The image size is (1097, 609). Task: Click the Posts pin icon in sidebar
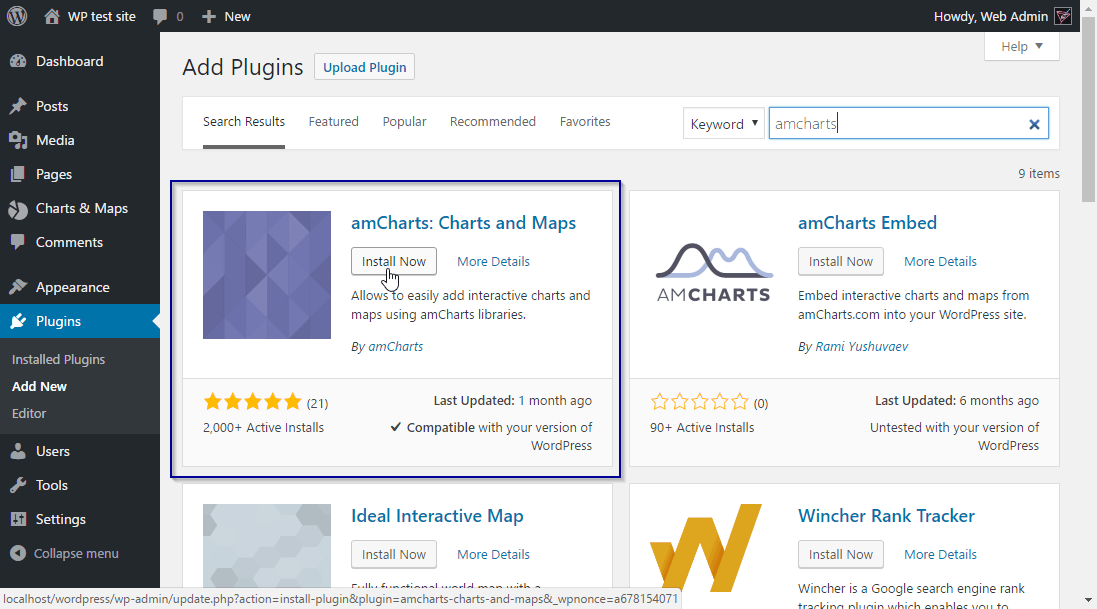click(18, 106)
